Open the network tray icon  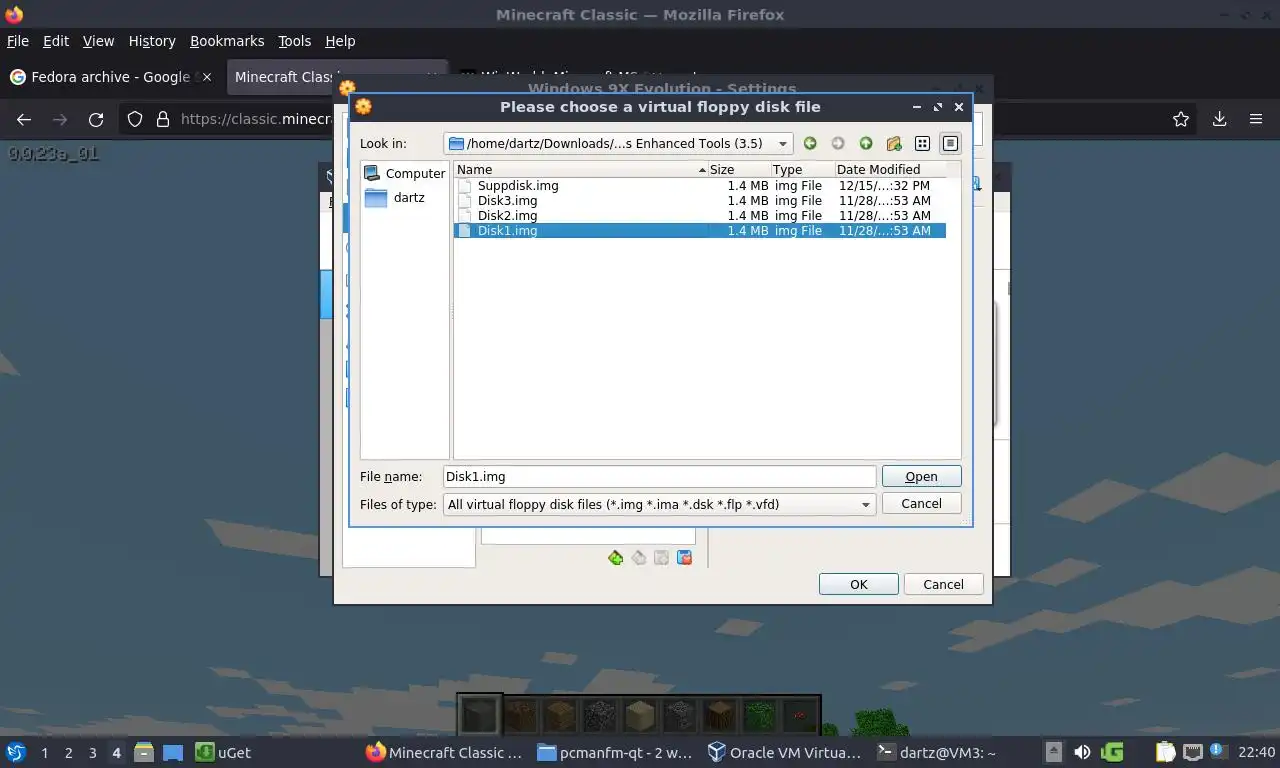click(1193, 752)
